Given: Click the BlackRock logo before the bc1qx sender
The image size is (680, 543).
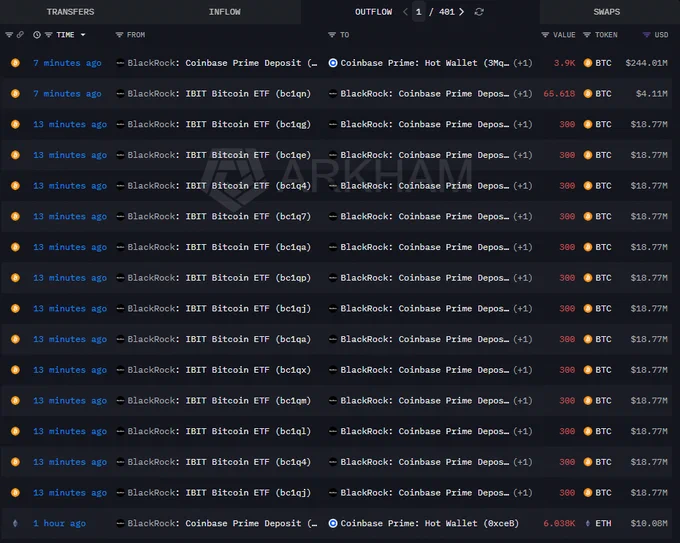Looking at the screenshot, I should coord(120,370).
